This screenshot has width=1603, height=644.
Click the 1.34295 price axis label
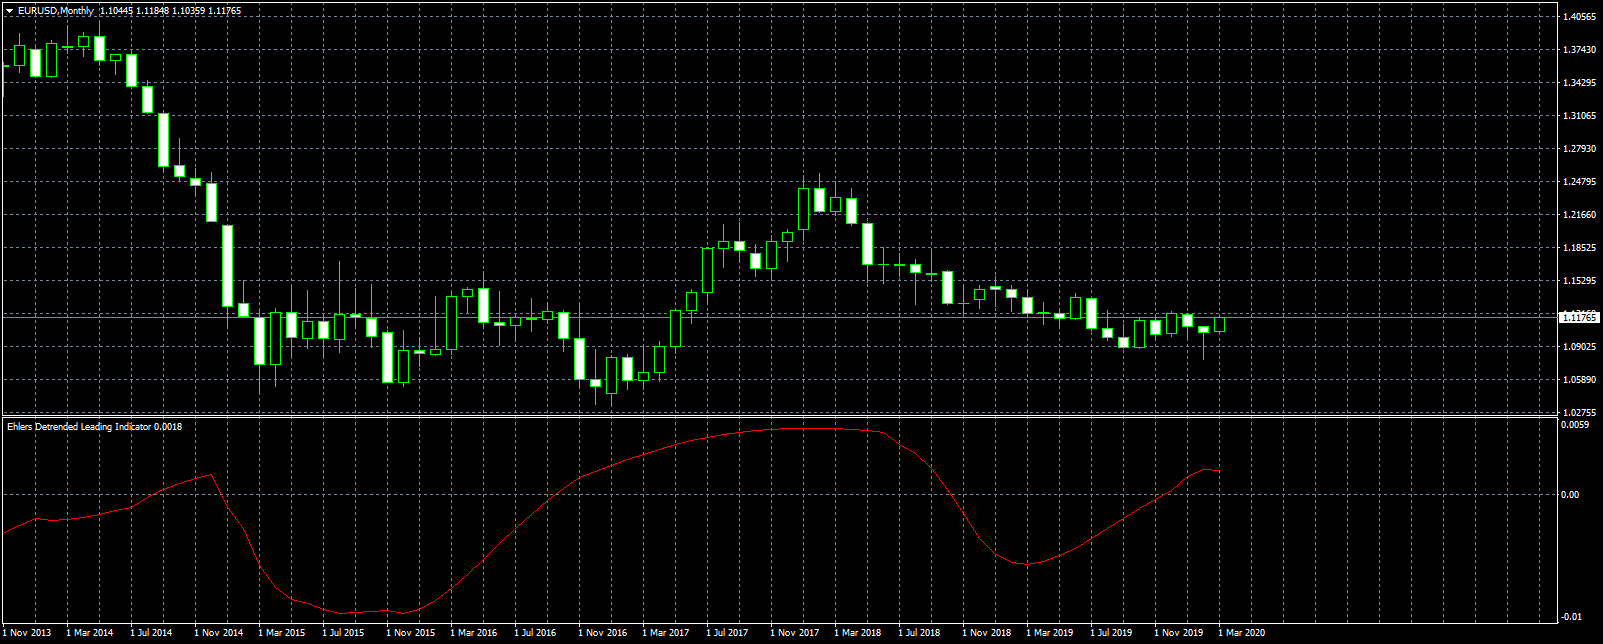1579,83
